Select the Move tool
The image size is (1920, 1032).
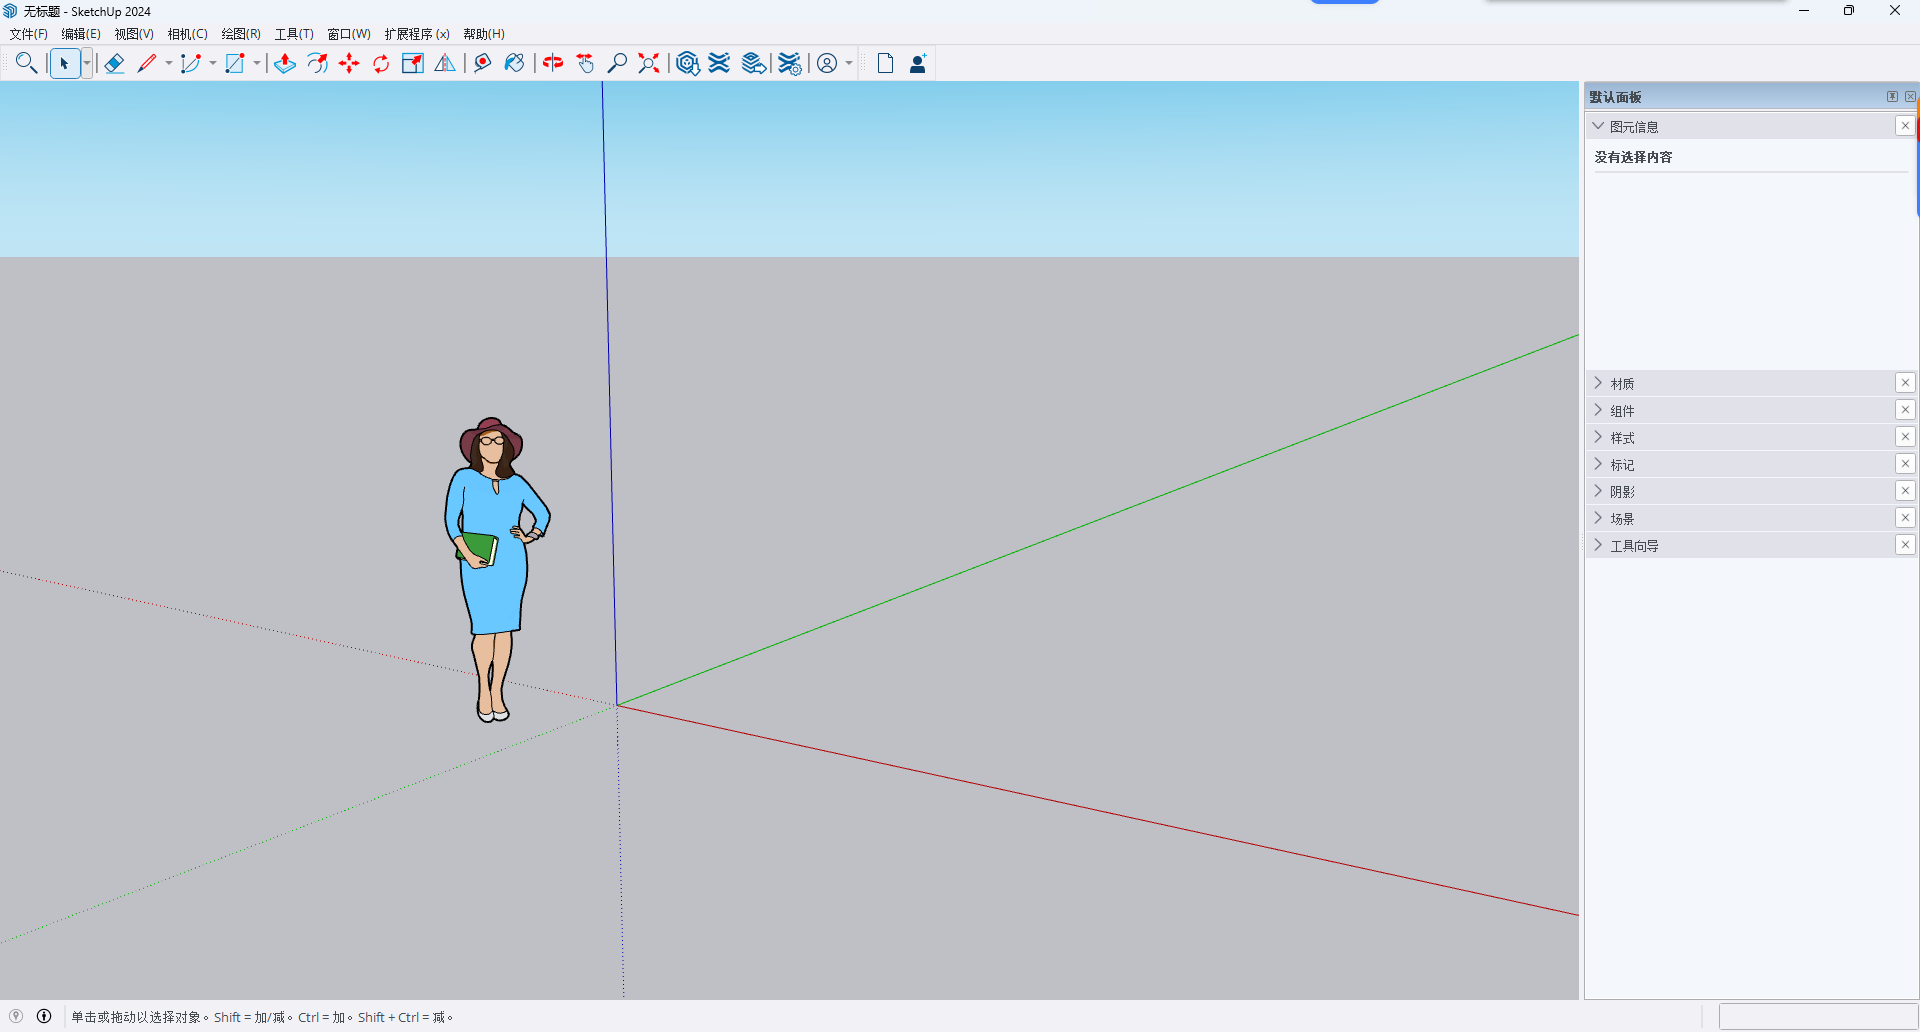pos(349,63)
